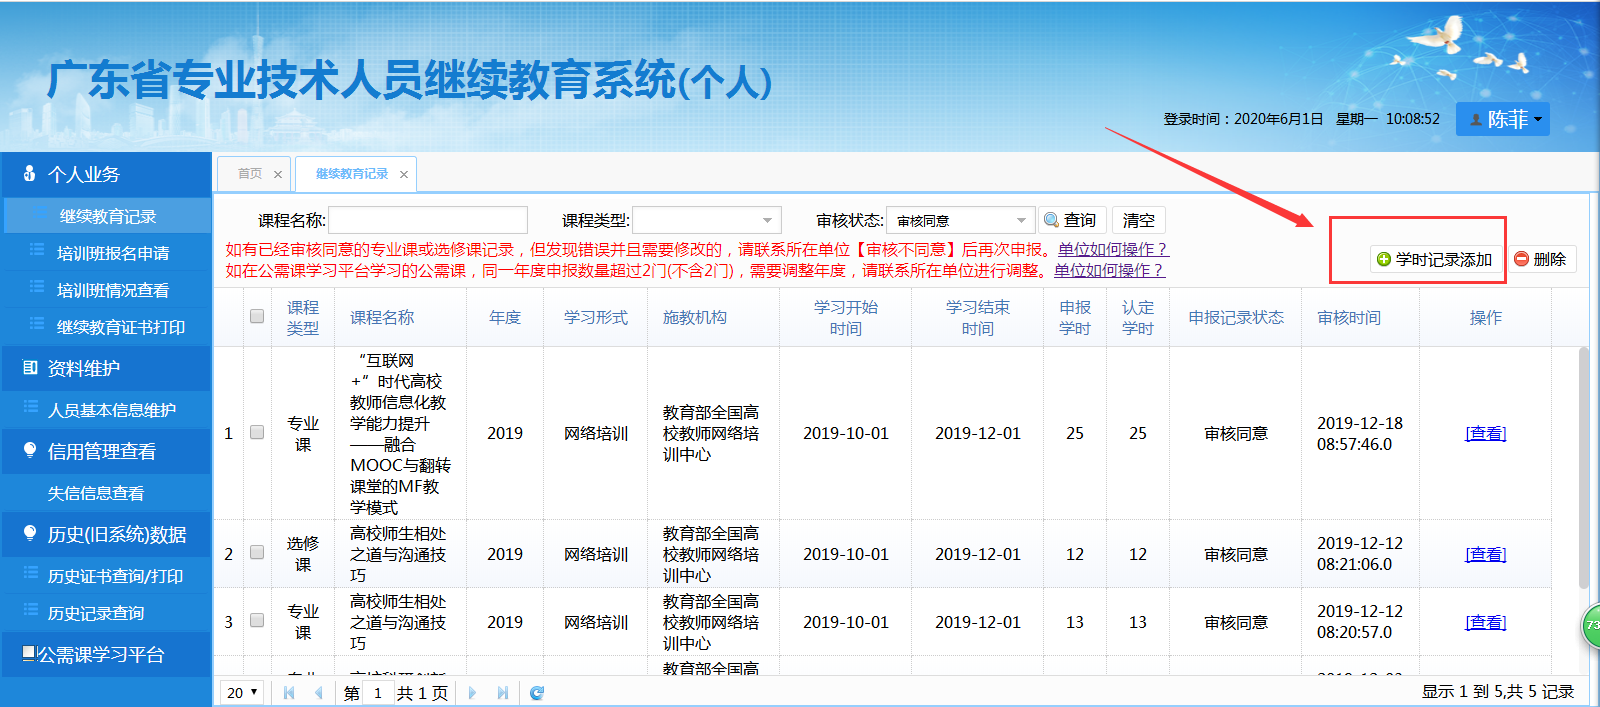Close the 继续教育记录 tab

coord(404,175)
